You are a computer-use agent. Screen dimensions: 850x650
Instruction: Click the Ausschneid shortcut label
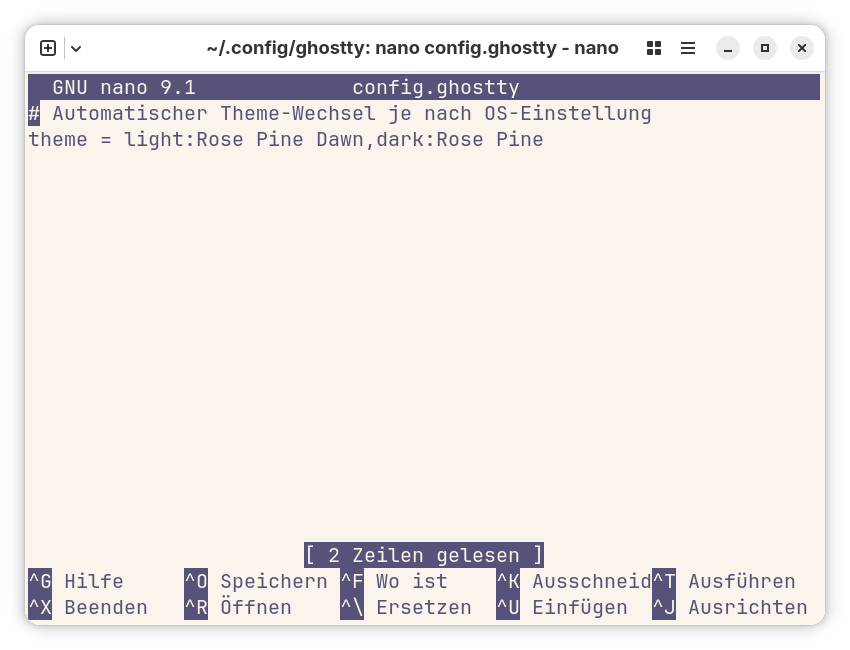592,581
